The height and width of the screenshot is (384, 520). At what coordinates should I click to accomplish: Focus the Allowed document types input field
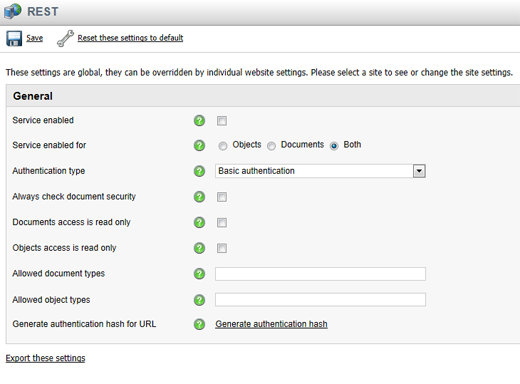coord(320,274)
